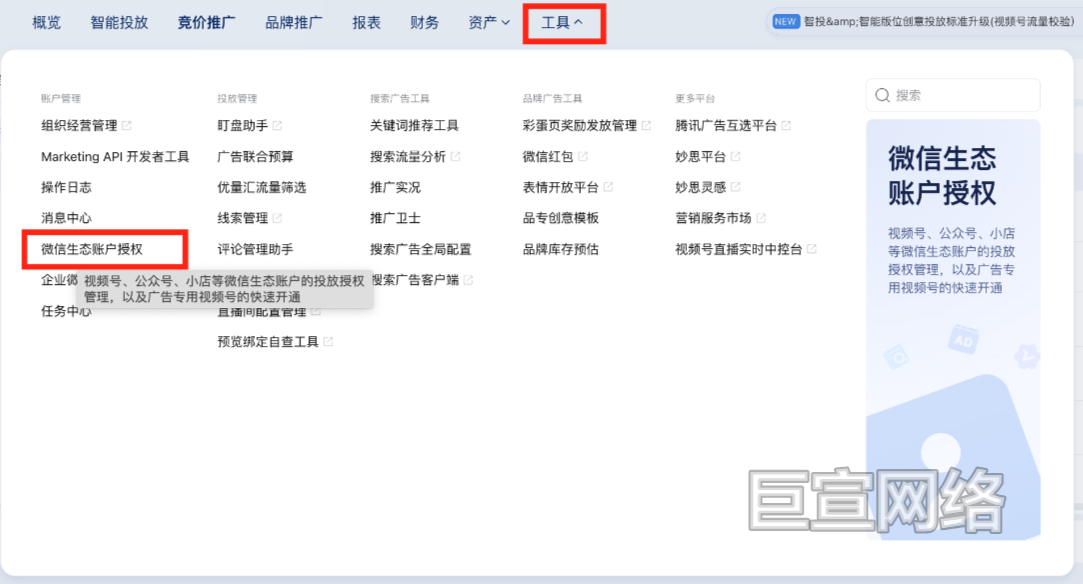The image size is (1083, 584).
Task: Open 品专创意模板
Action: pyautogui.click(x=560, y=218)
